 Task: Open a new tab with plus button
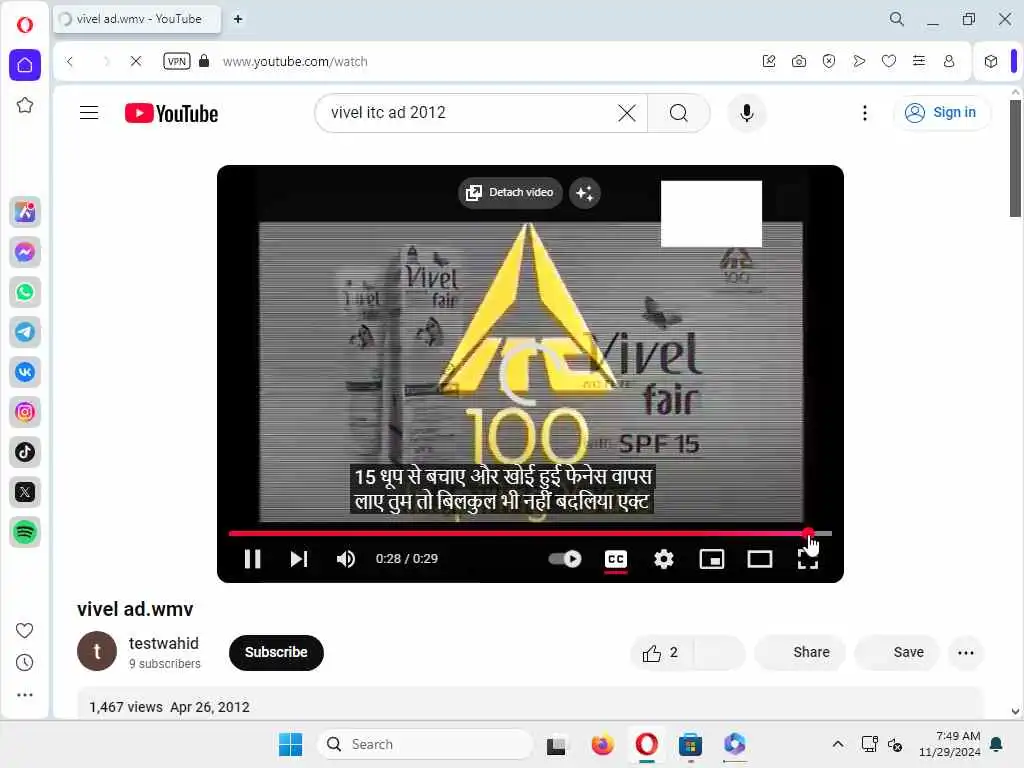point(238,19)
